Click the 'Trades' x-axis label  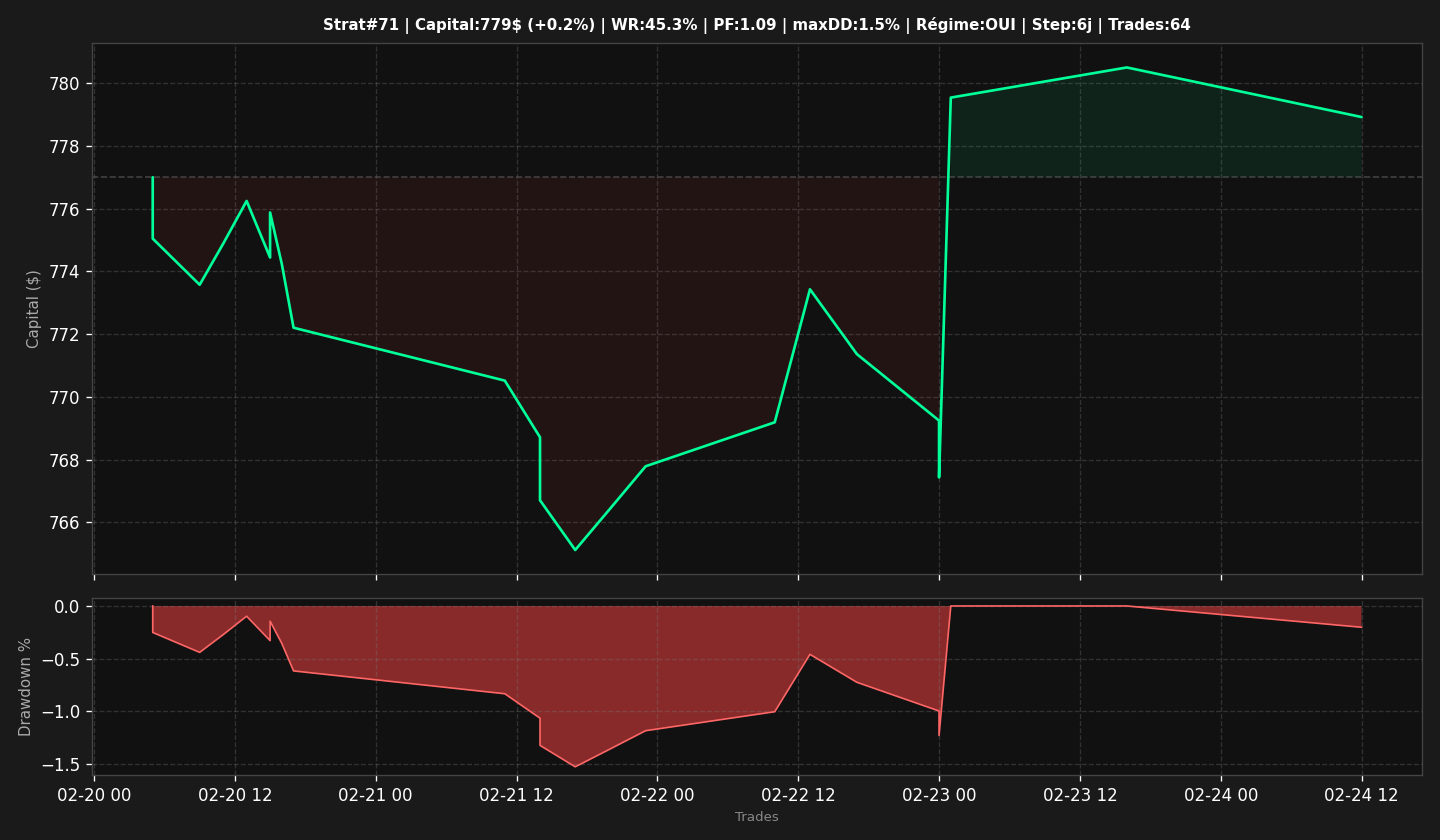click(757, 817)
